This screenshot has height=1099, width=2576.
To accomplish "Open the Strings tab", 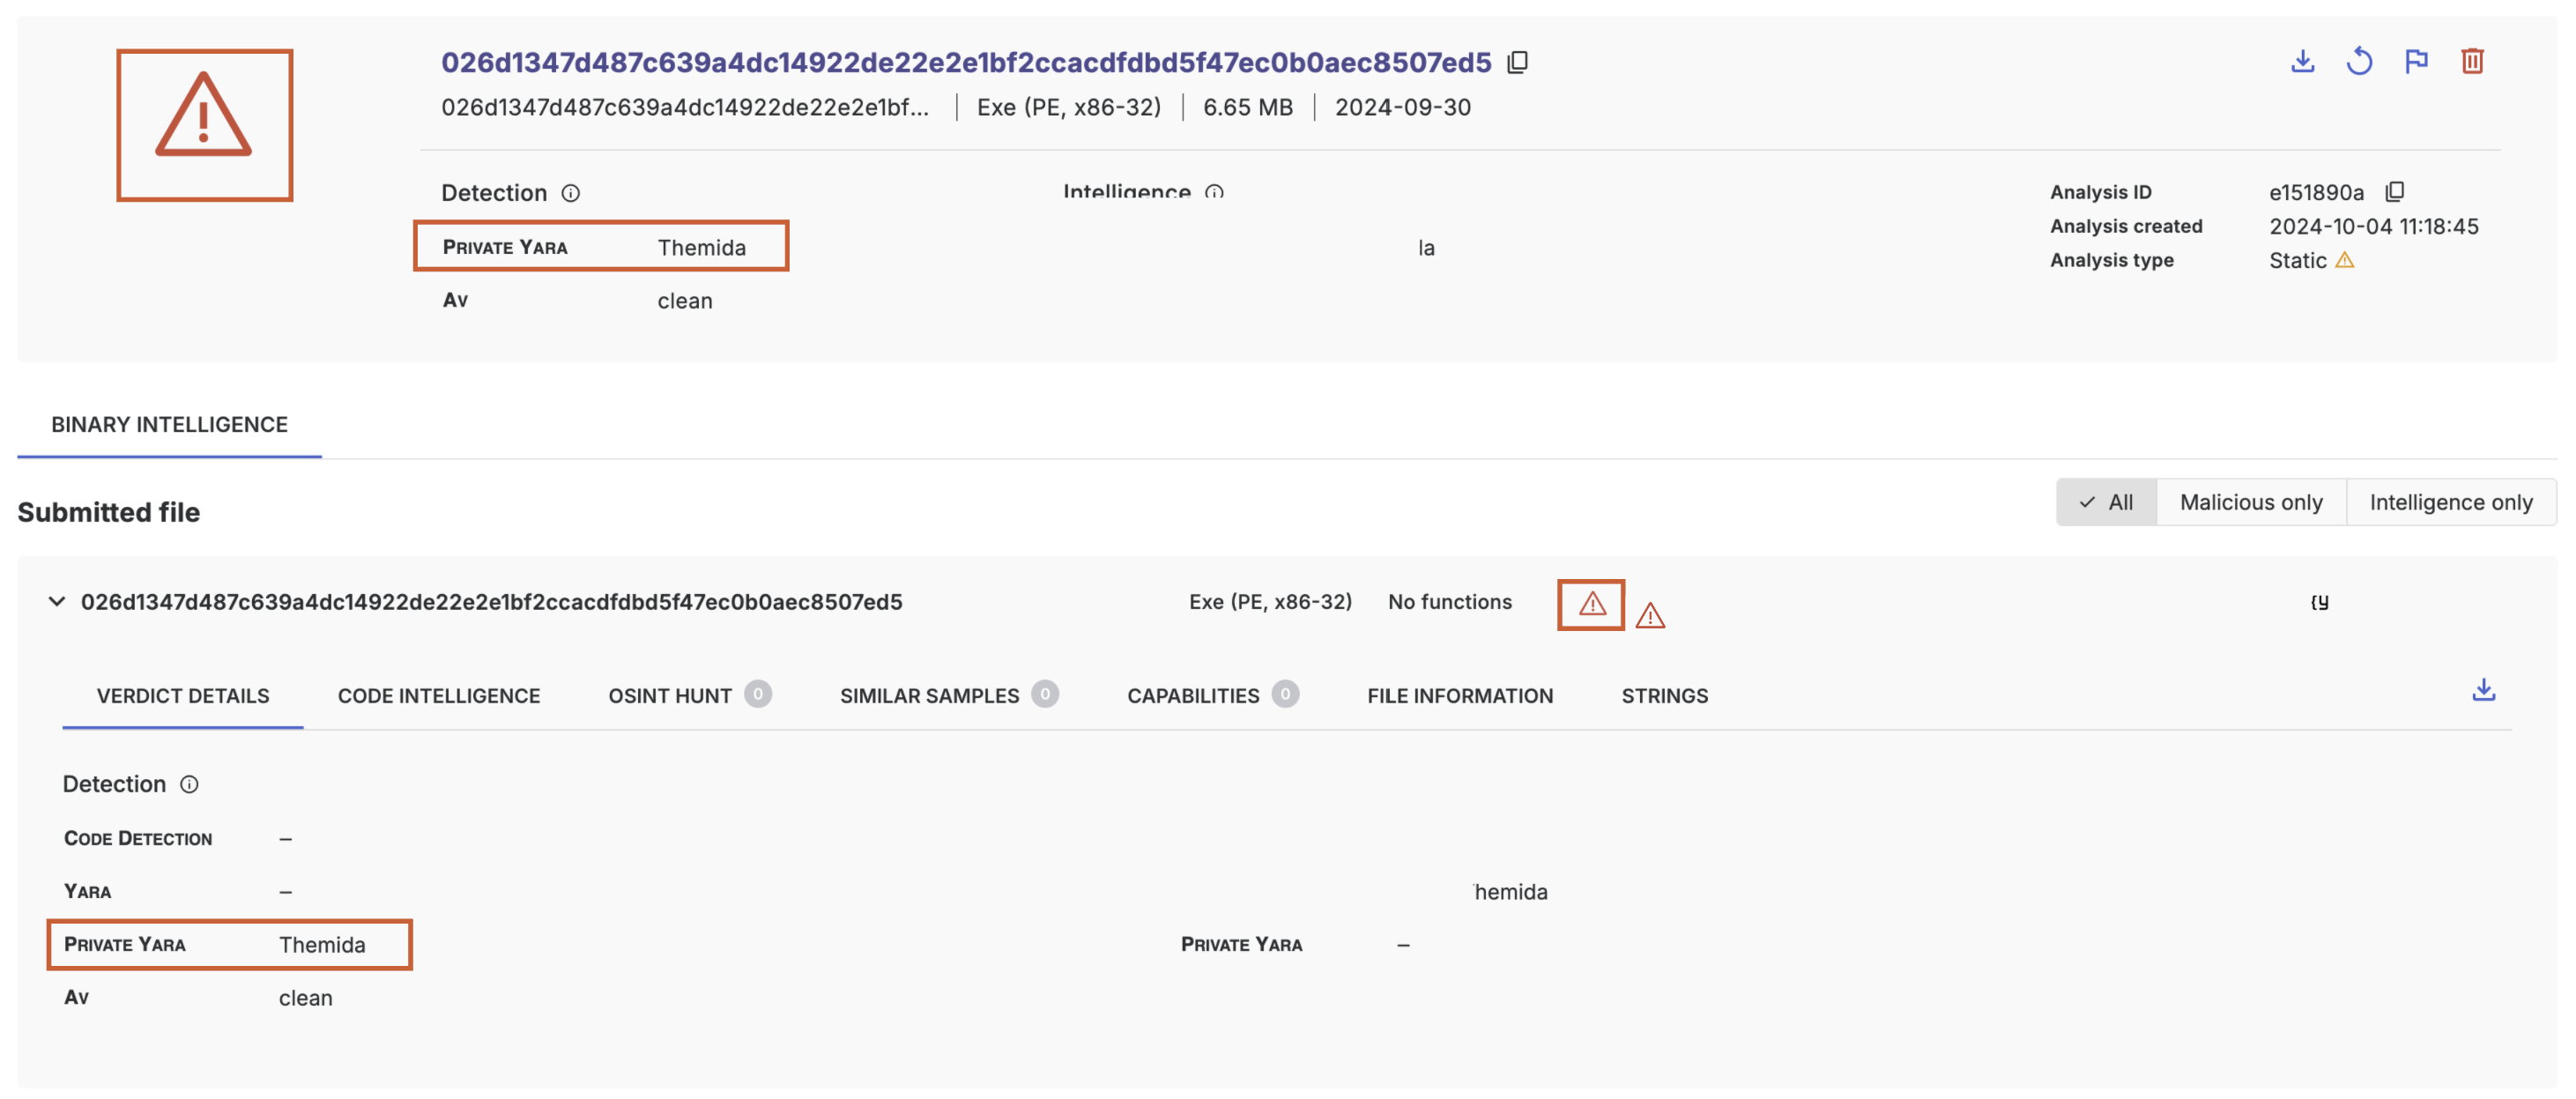I will pos(1664,696).
